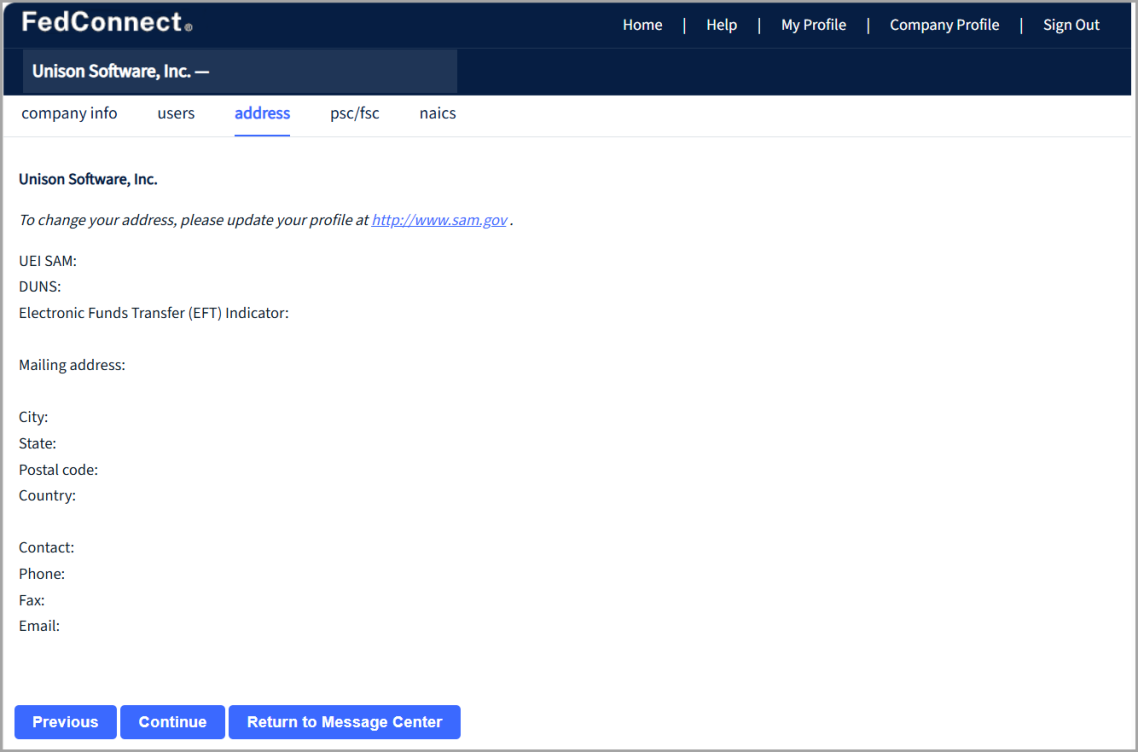Click the FedConnect logo
Viewport: 1138px width, 752px height.
click(107, 23)
